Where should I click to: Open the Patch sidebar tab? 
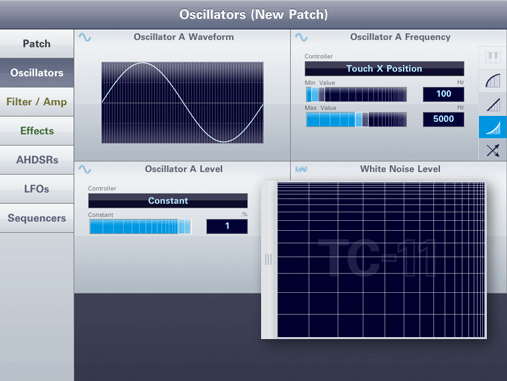(x=37, y=44)
